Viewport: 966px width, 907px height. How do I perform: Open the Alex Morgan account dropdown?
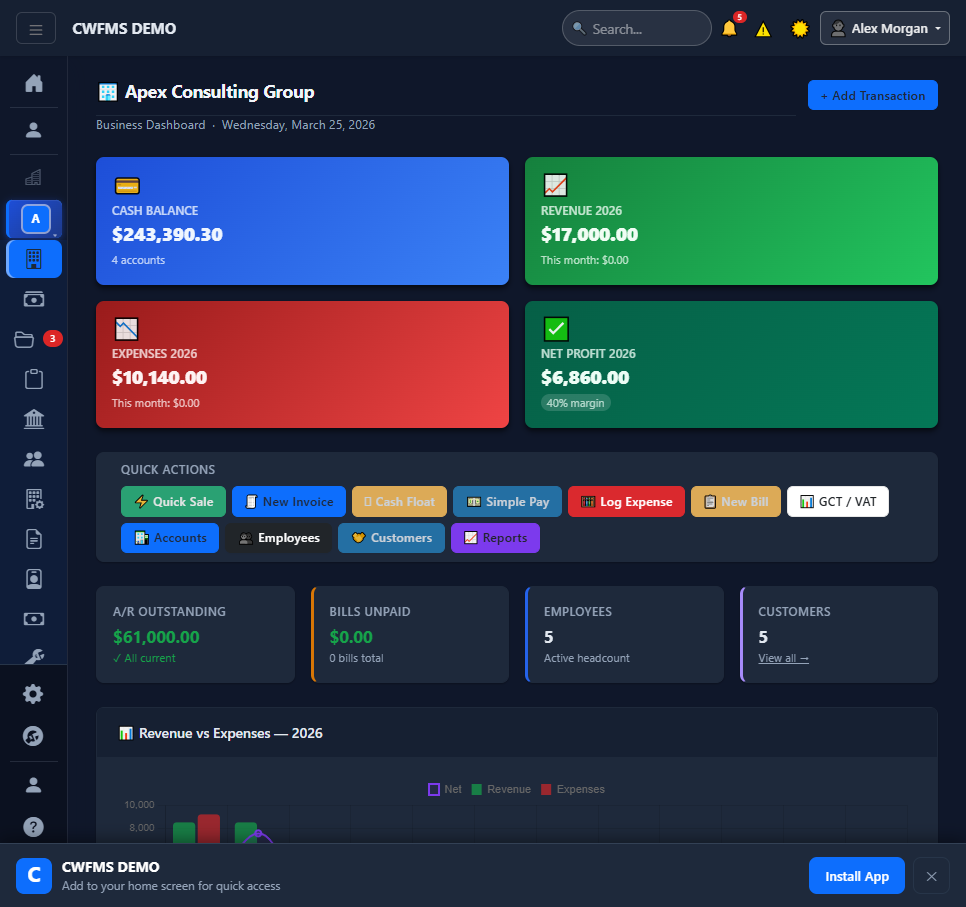[884, 28]
